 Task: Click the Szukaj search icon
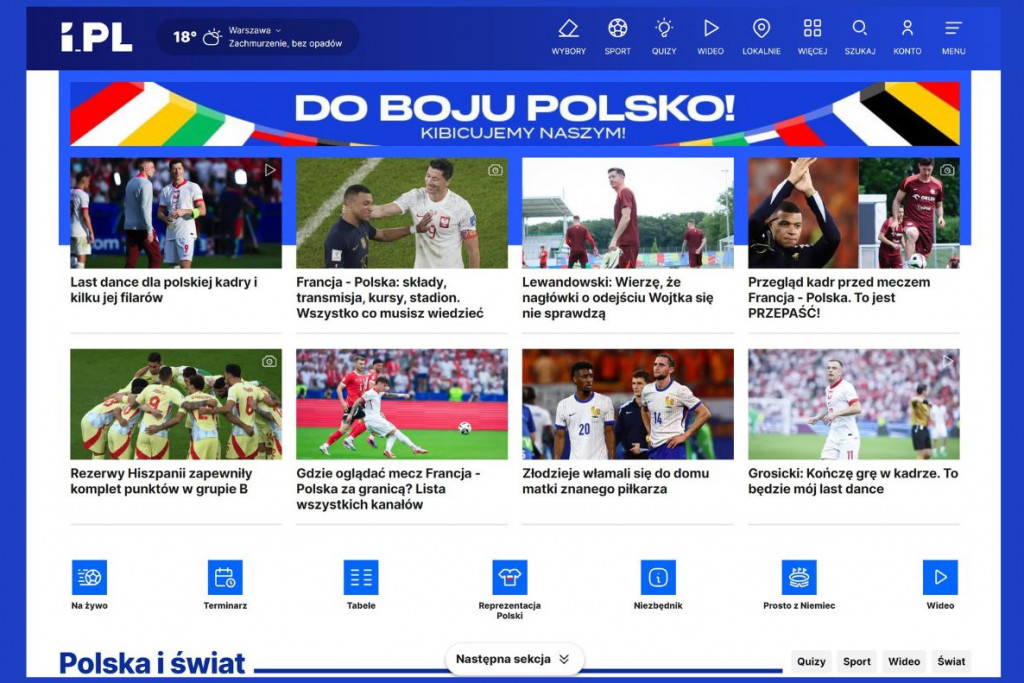859,29
